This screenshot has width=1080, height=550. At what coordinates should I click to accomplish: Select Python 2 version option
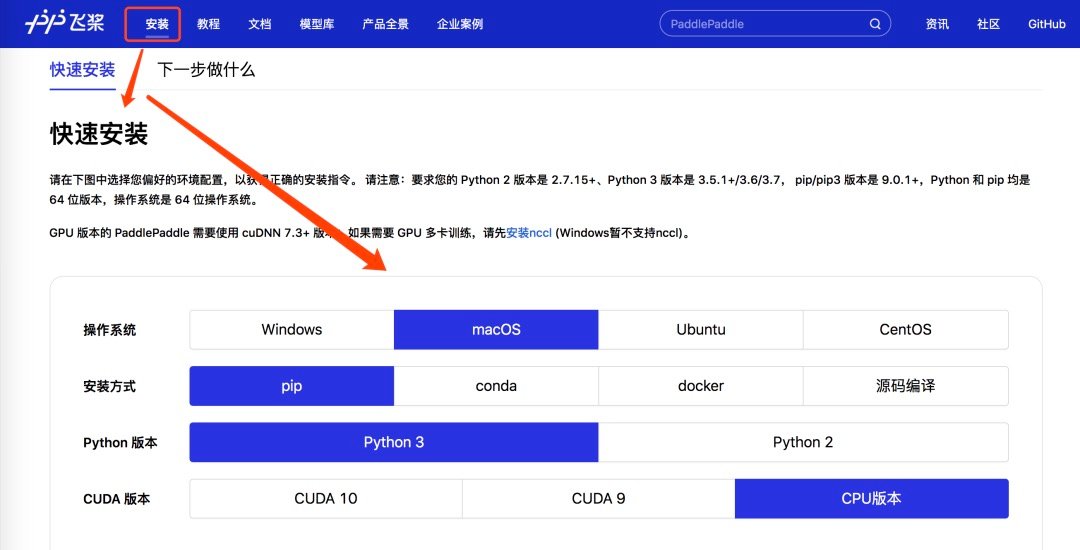[803, 442]
